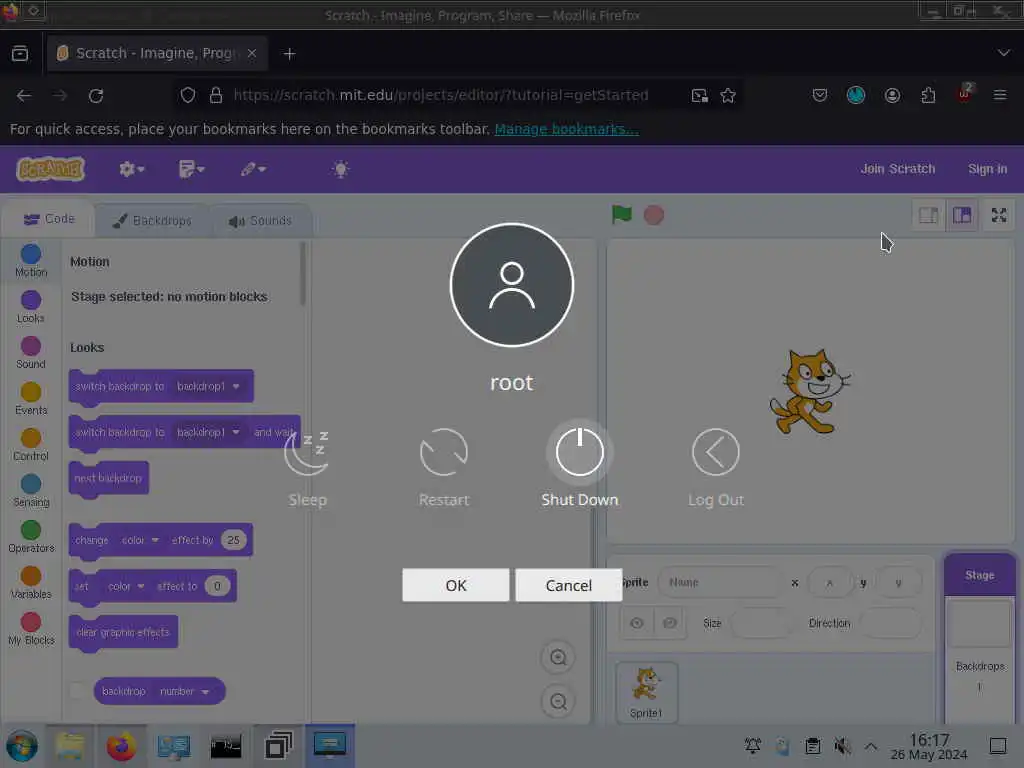Open backdrop1 dropdown in switch backdrop block
The width and height of the screenshot is (1024, 768).
(208, 387)
